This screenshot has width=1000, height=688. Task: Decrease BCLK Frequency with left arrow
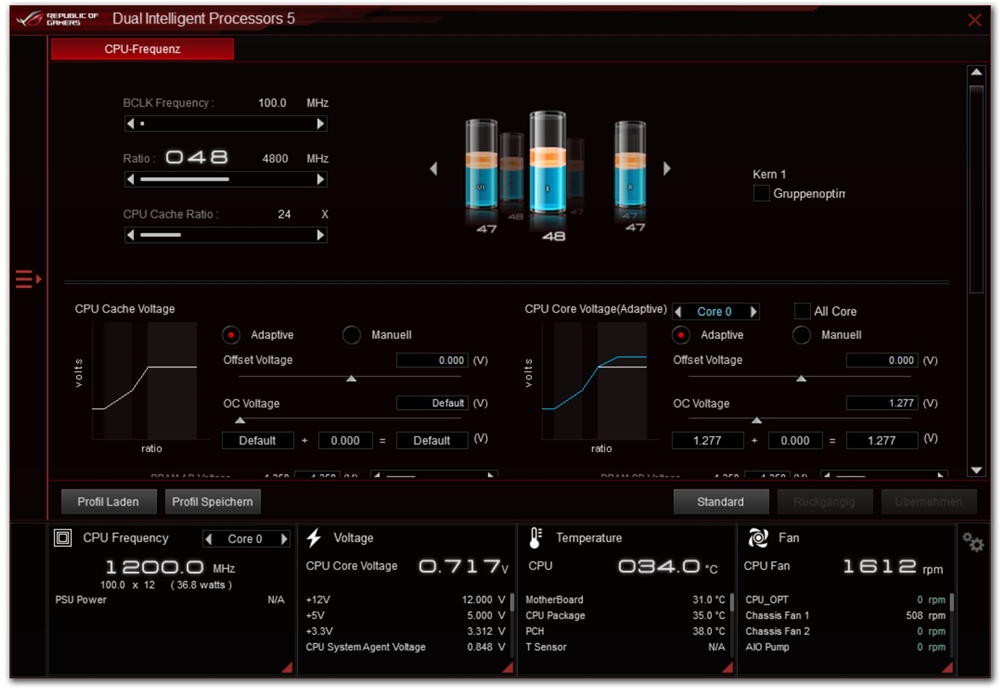(x=131, y=124)
